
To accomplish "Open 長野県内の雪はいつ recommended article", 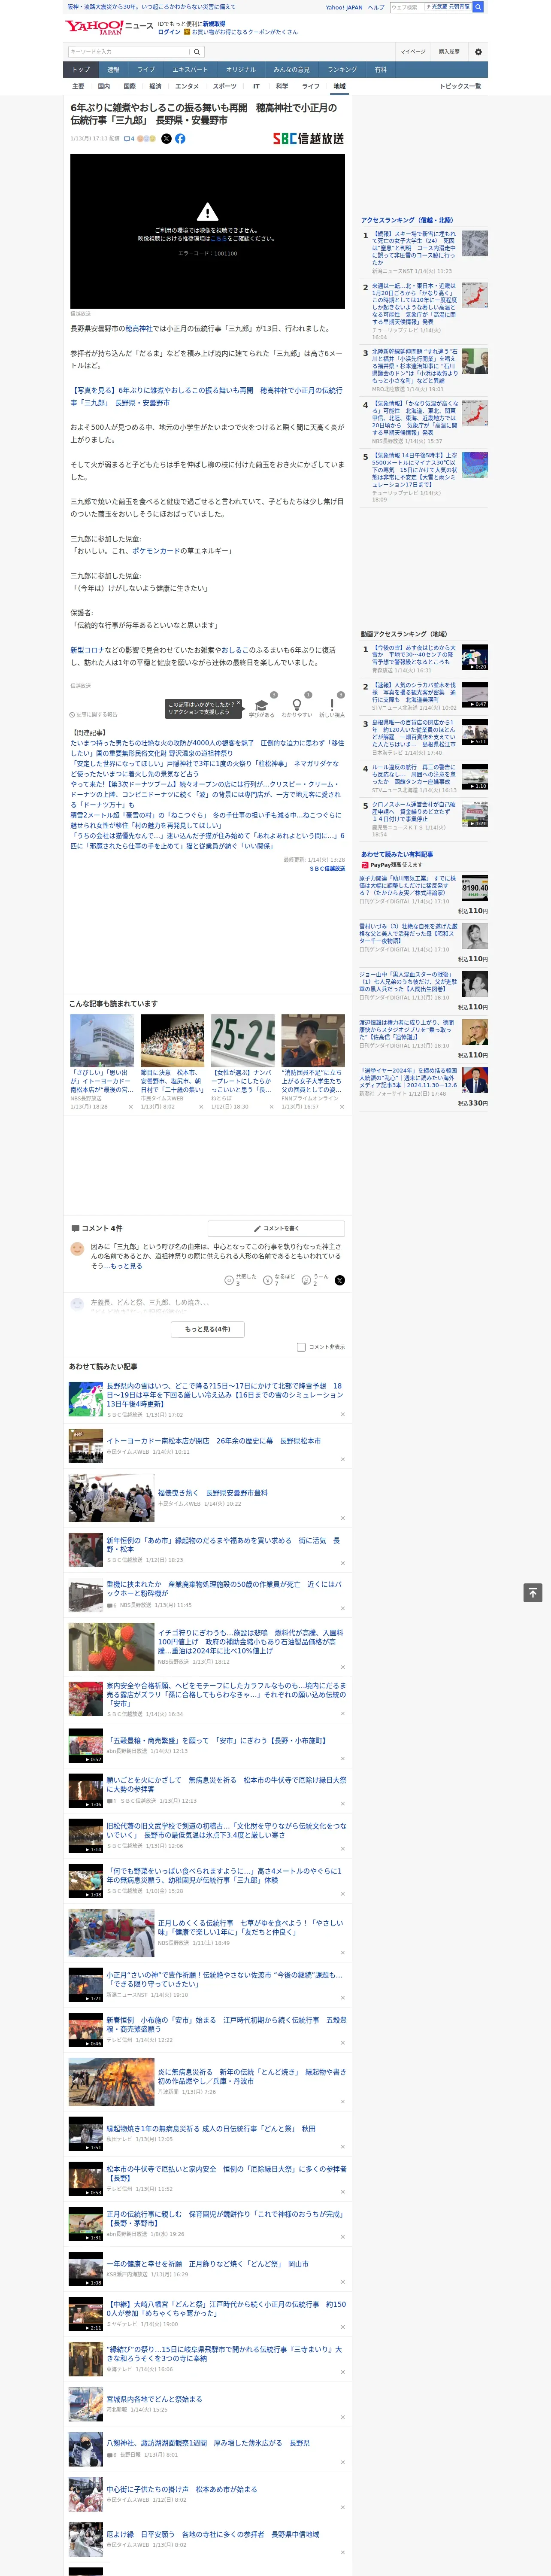I will coord(224,1395).
